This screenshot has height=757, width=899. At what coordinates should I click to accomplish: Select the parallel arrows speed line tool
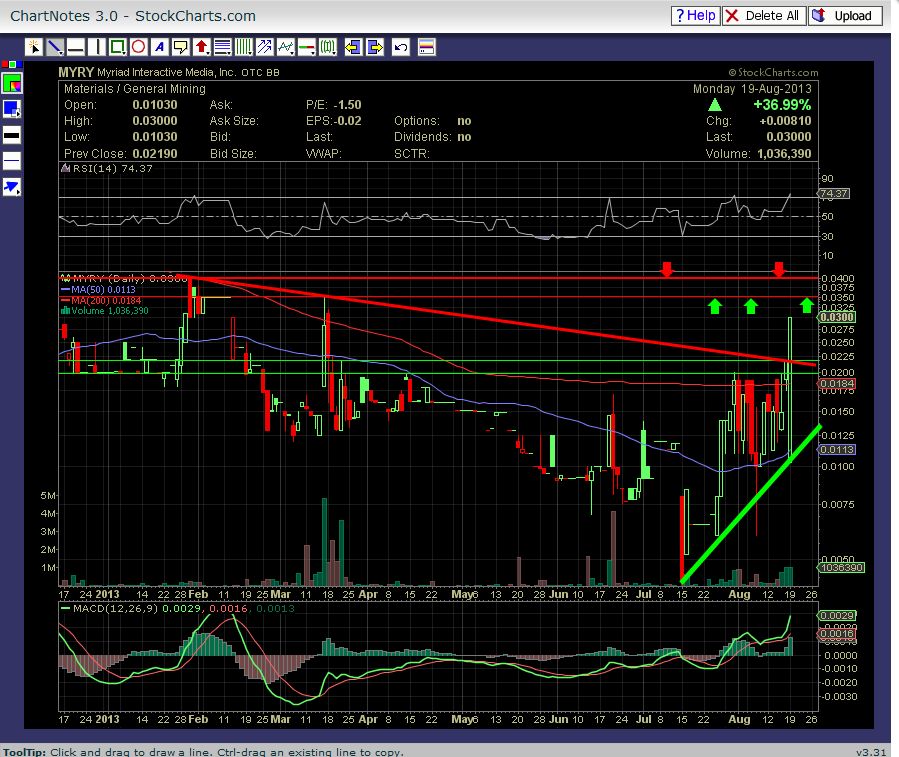point(264,47)
